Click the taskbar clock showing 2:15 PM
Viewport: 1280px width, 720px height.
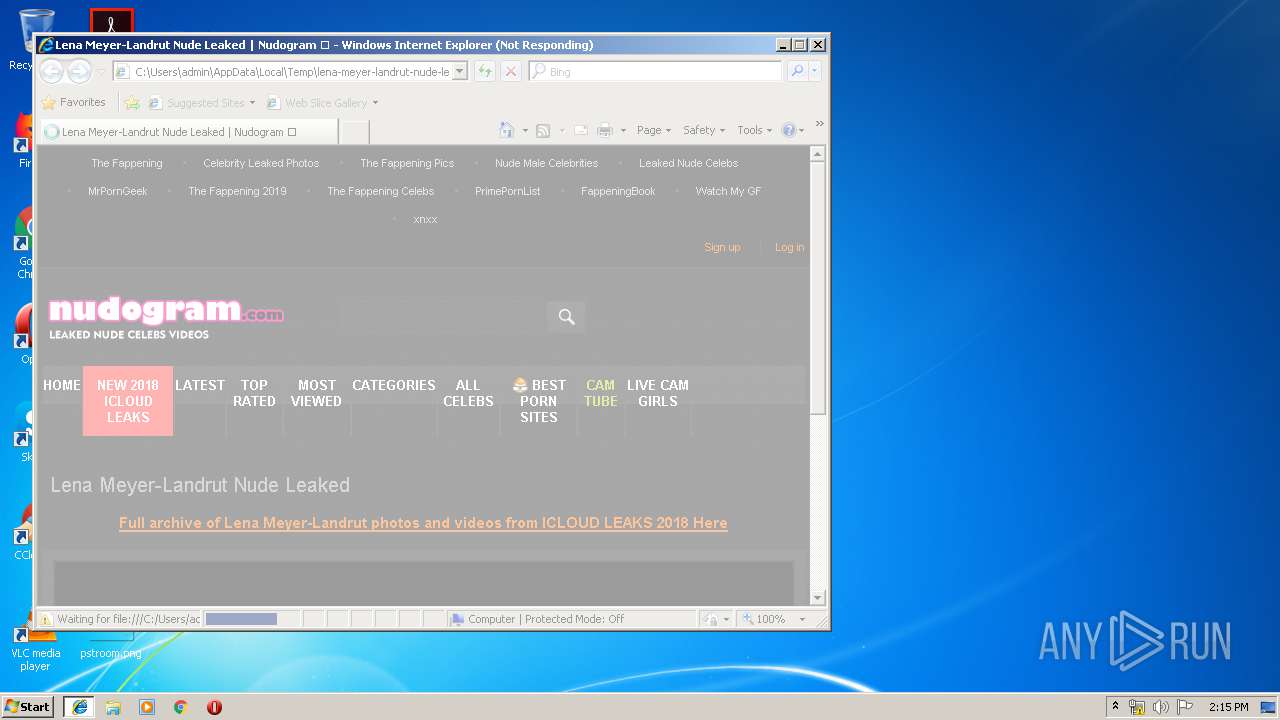(1228, 707)
